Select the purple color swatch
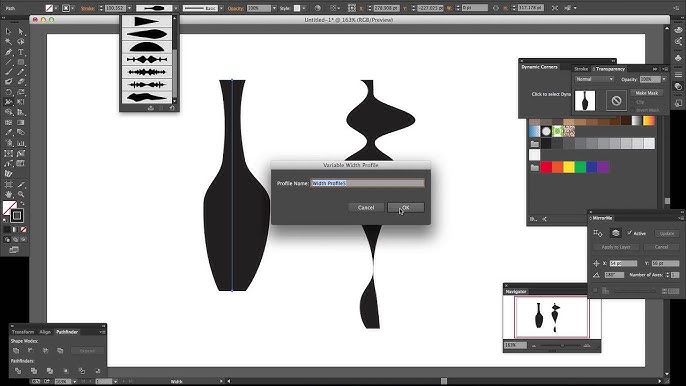This screenshot has width=686, height=386. 603,167
